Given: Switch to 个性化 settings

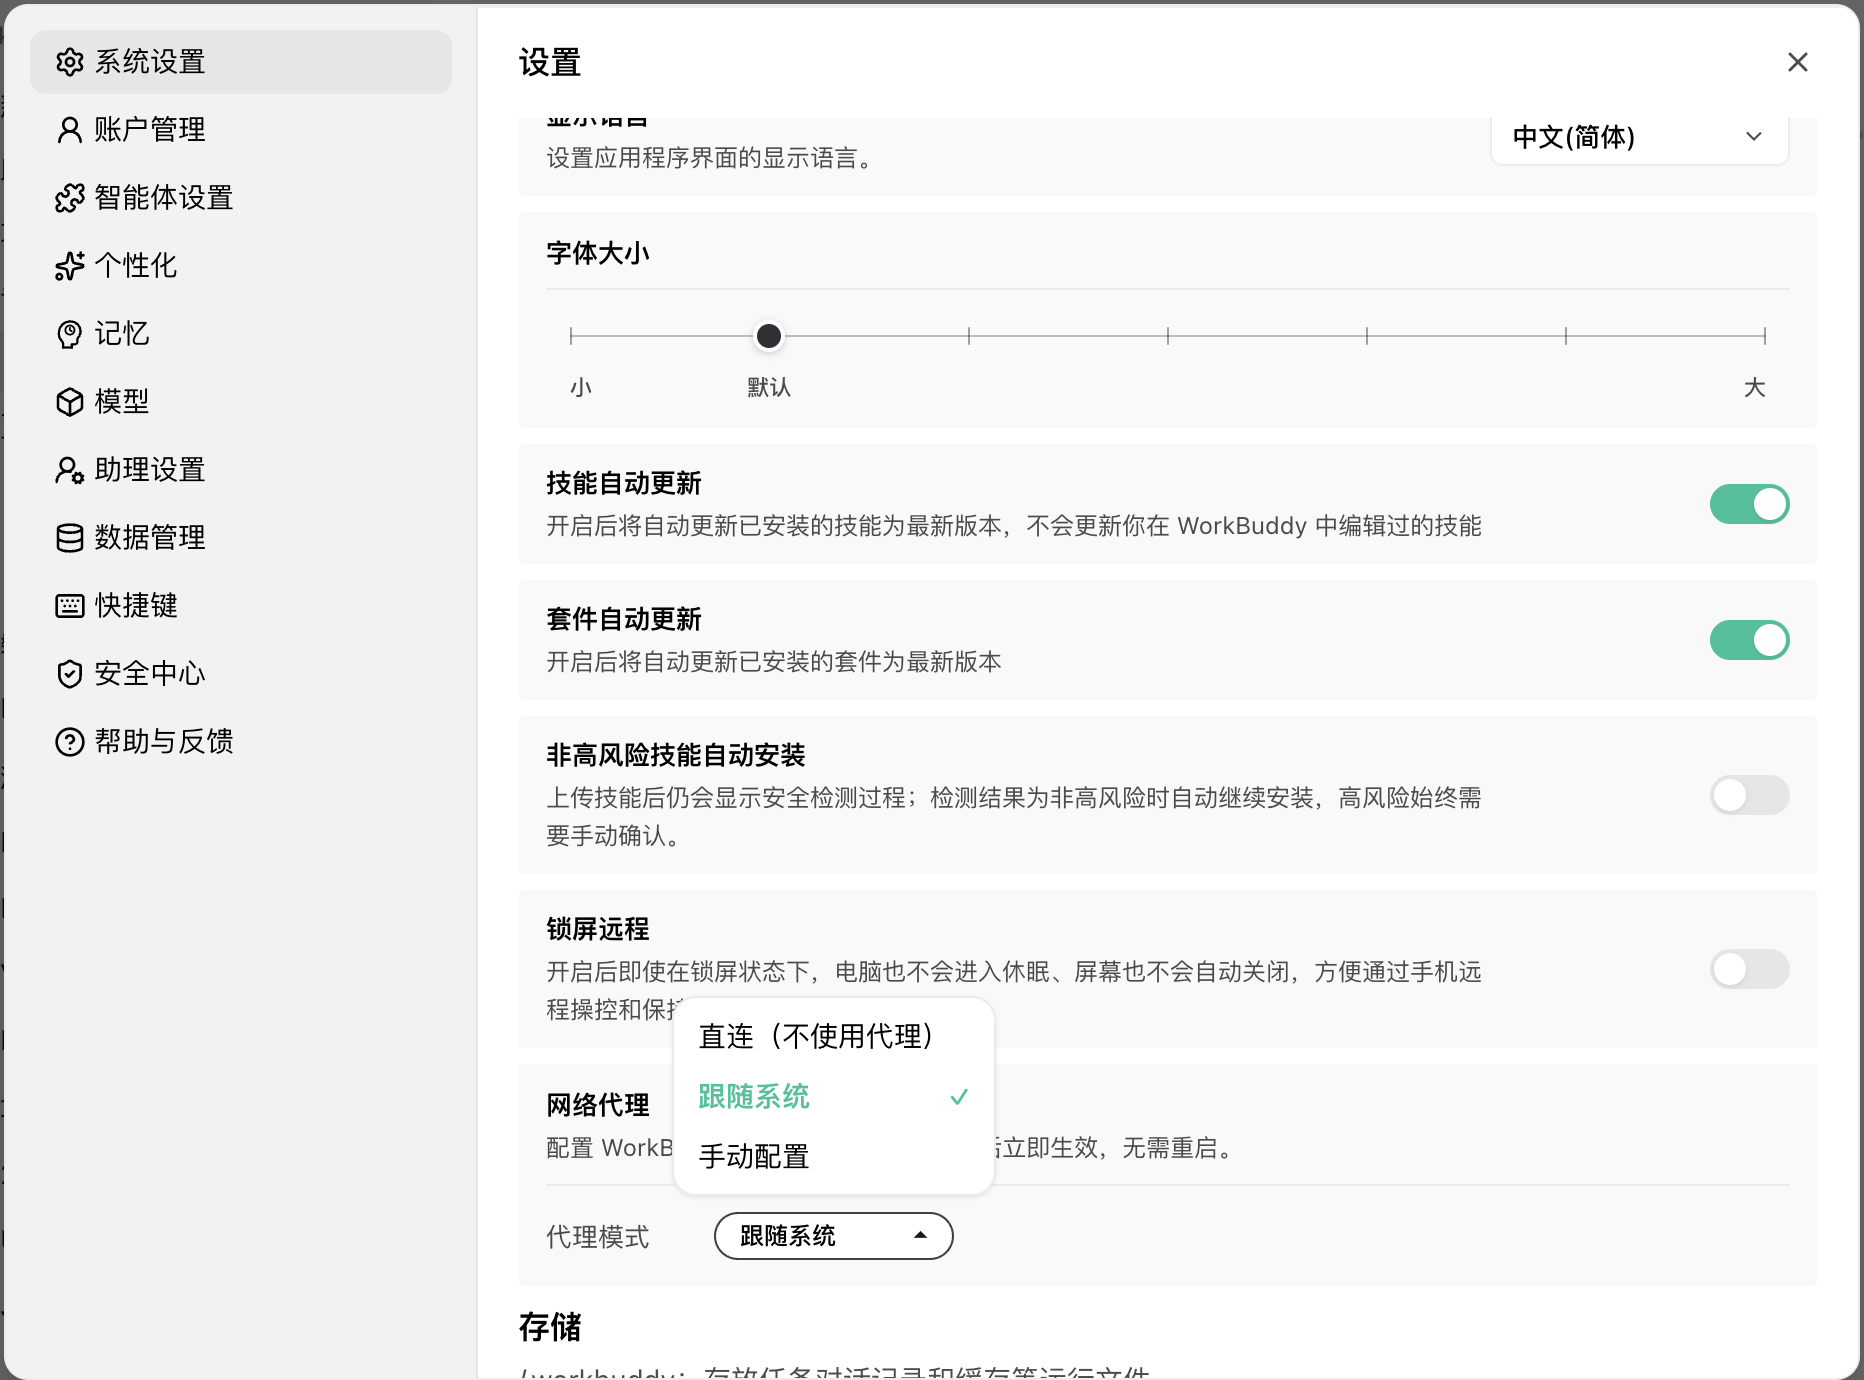Looking at the screenshot, I should [241, 266].
